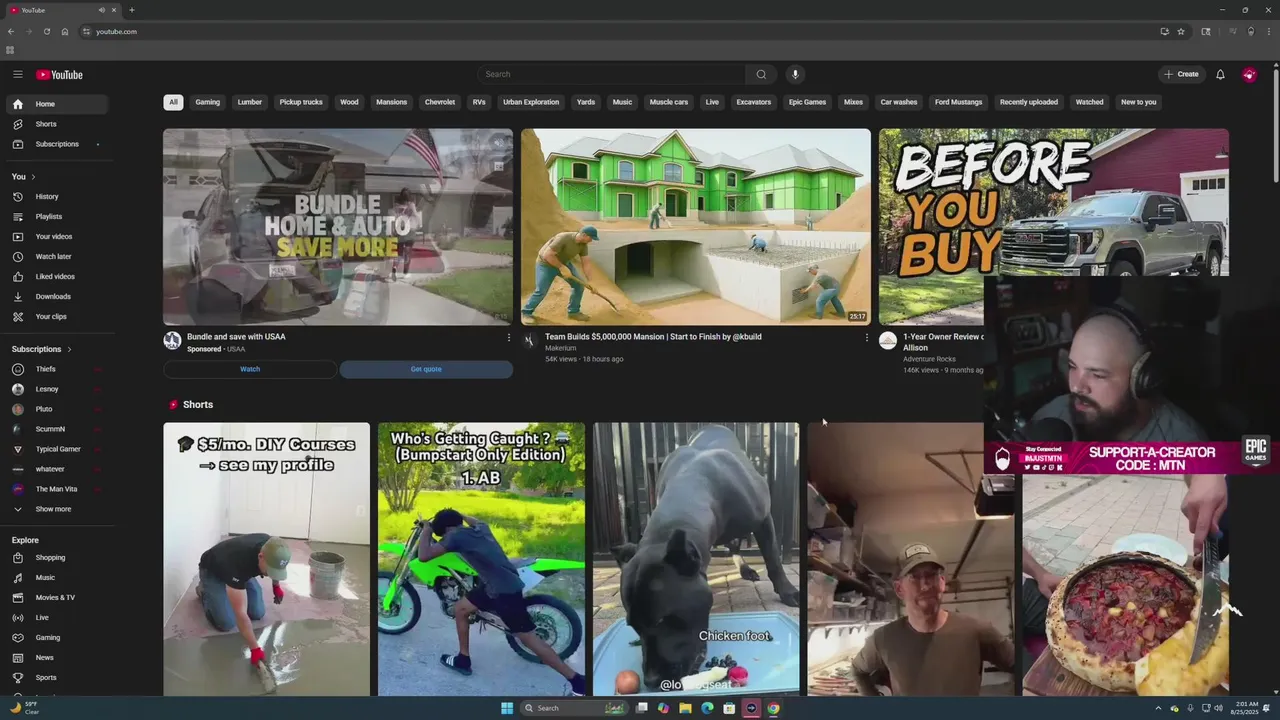This screenshot has height=720, width=1280.
Task: Open Liked videos in the sidebar
Action: [56, 277]
